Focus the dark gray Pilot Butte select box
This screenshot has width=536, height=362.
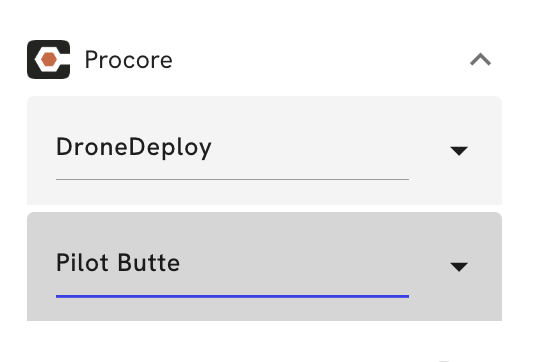tap(264, 266)
